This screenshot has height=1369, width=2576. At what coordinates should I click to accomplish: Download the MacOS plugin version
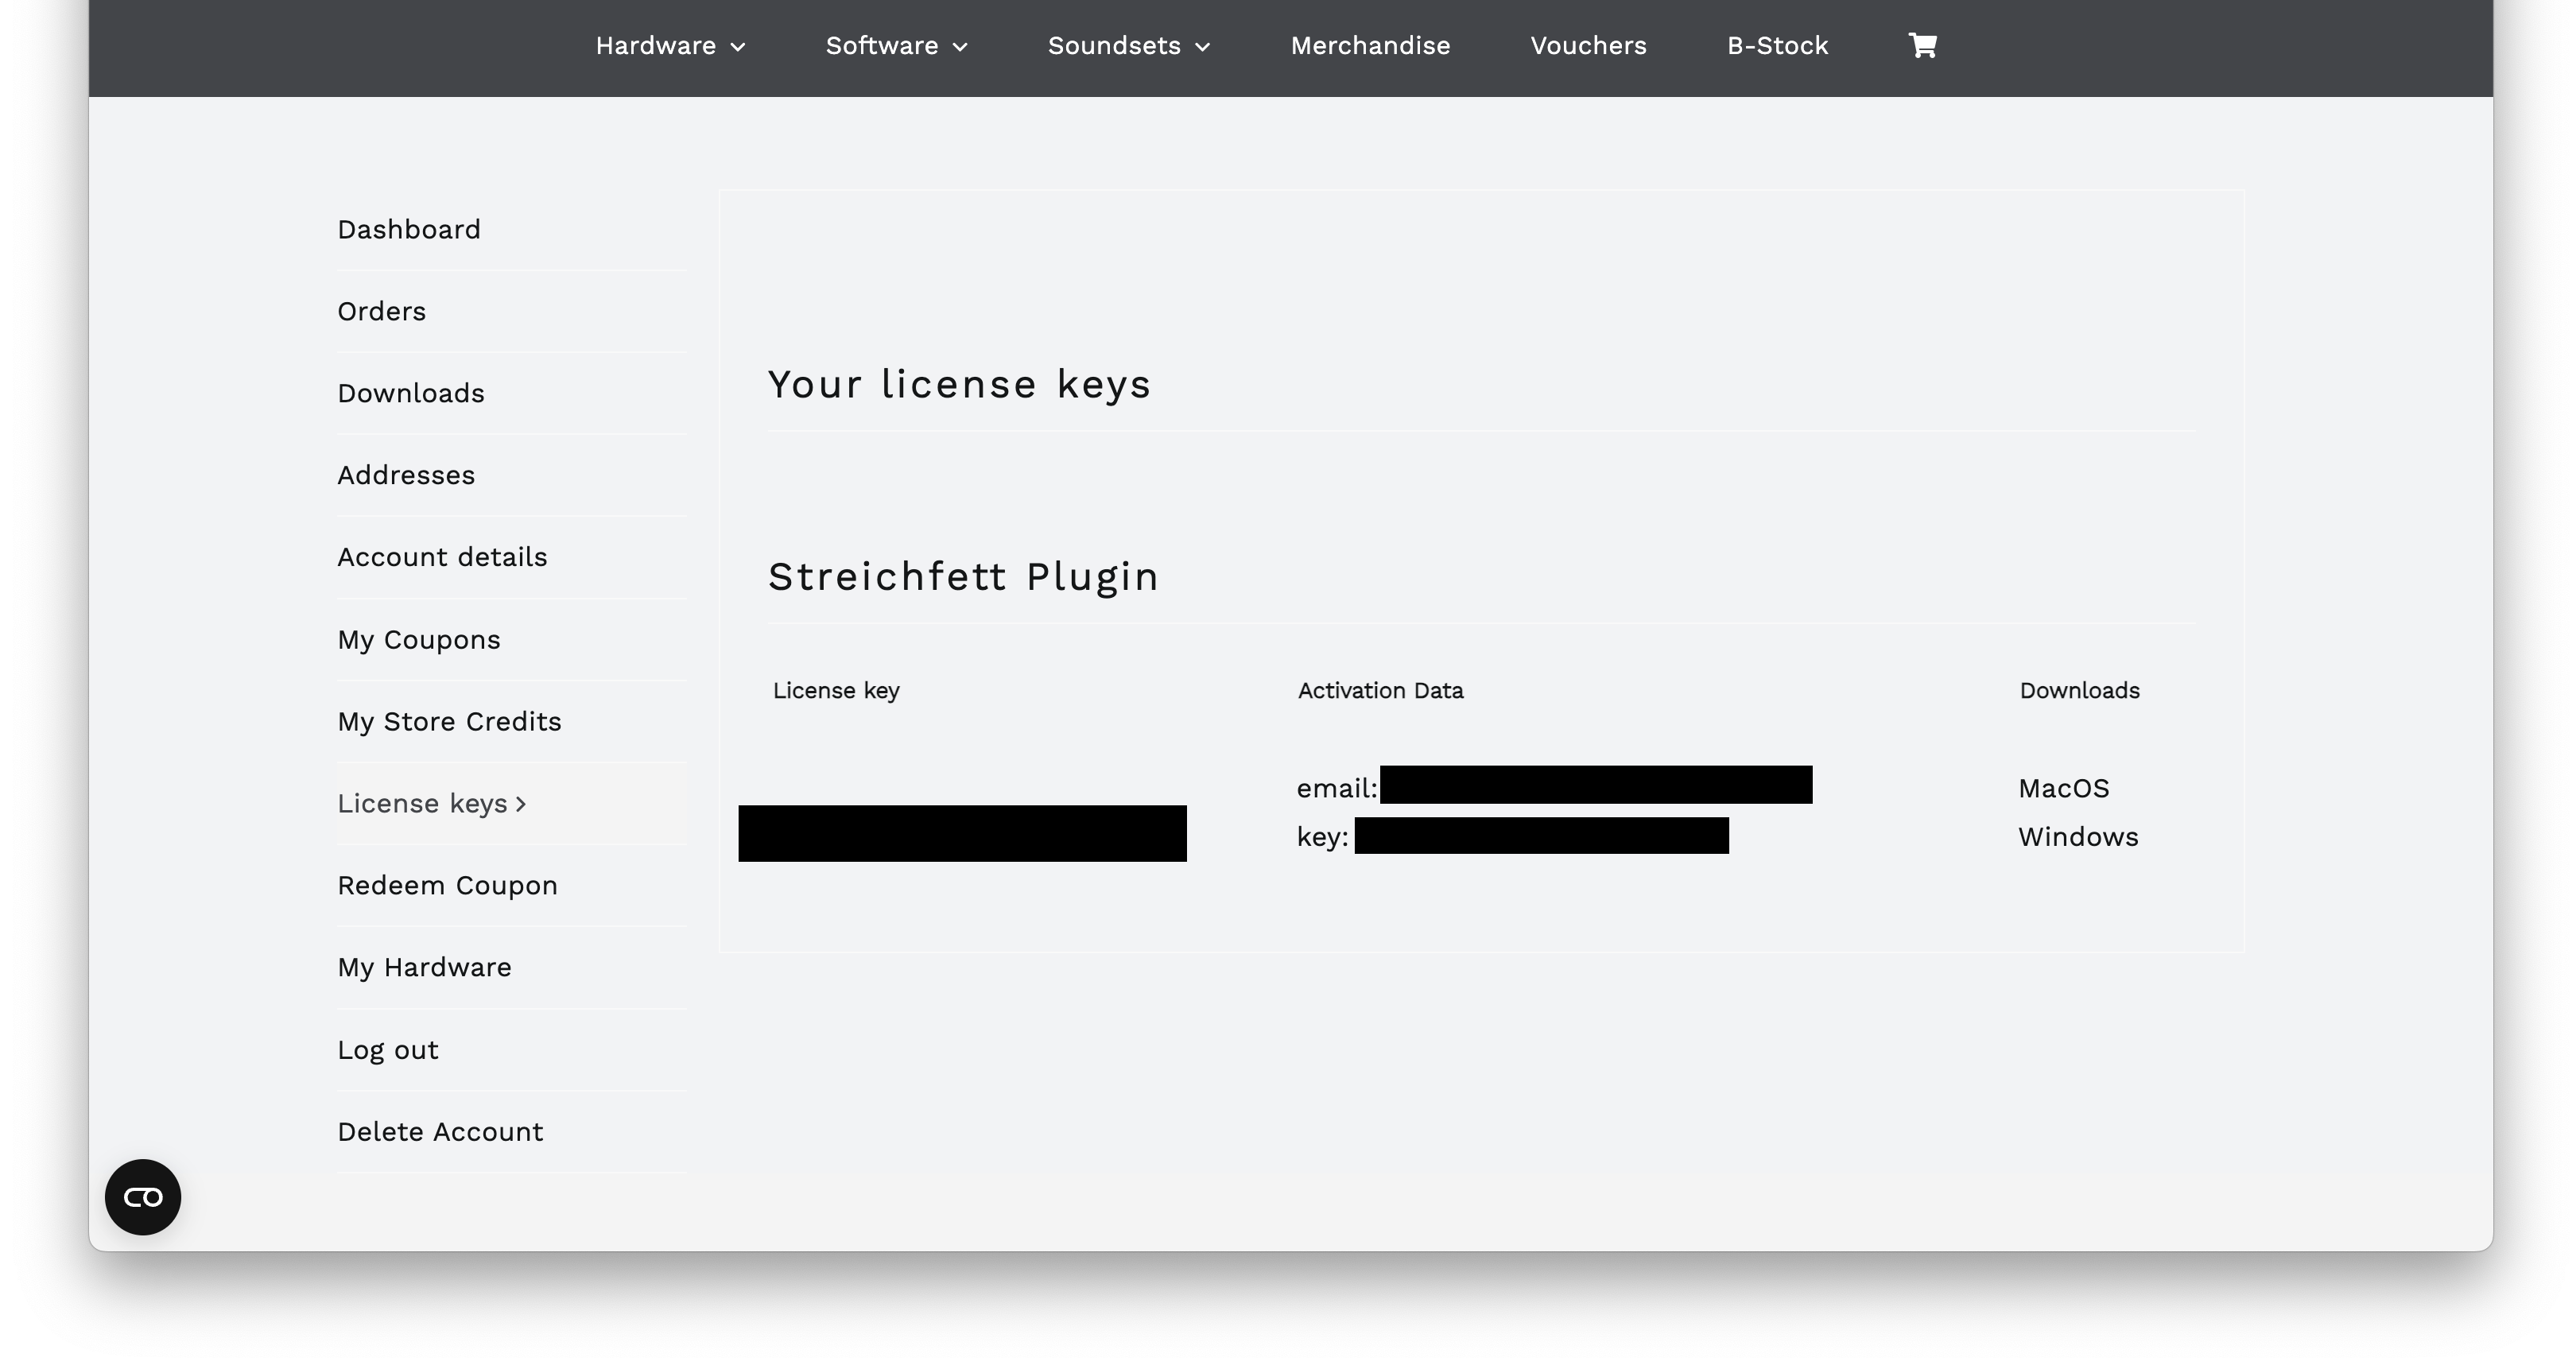pos(2063,789)
